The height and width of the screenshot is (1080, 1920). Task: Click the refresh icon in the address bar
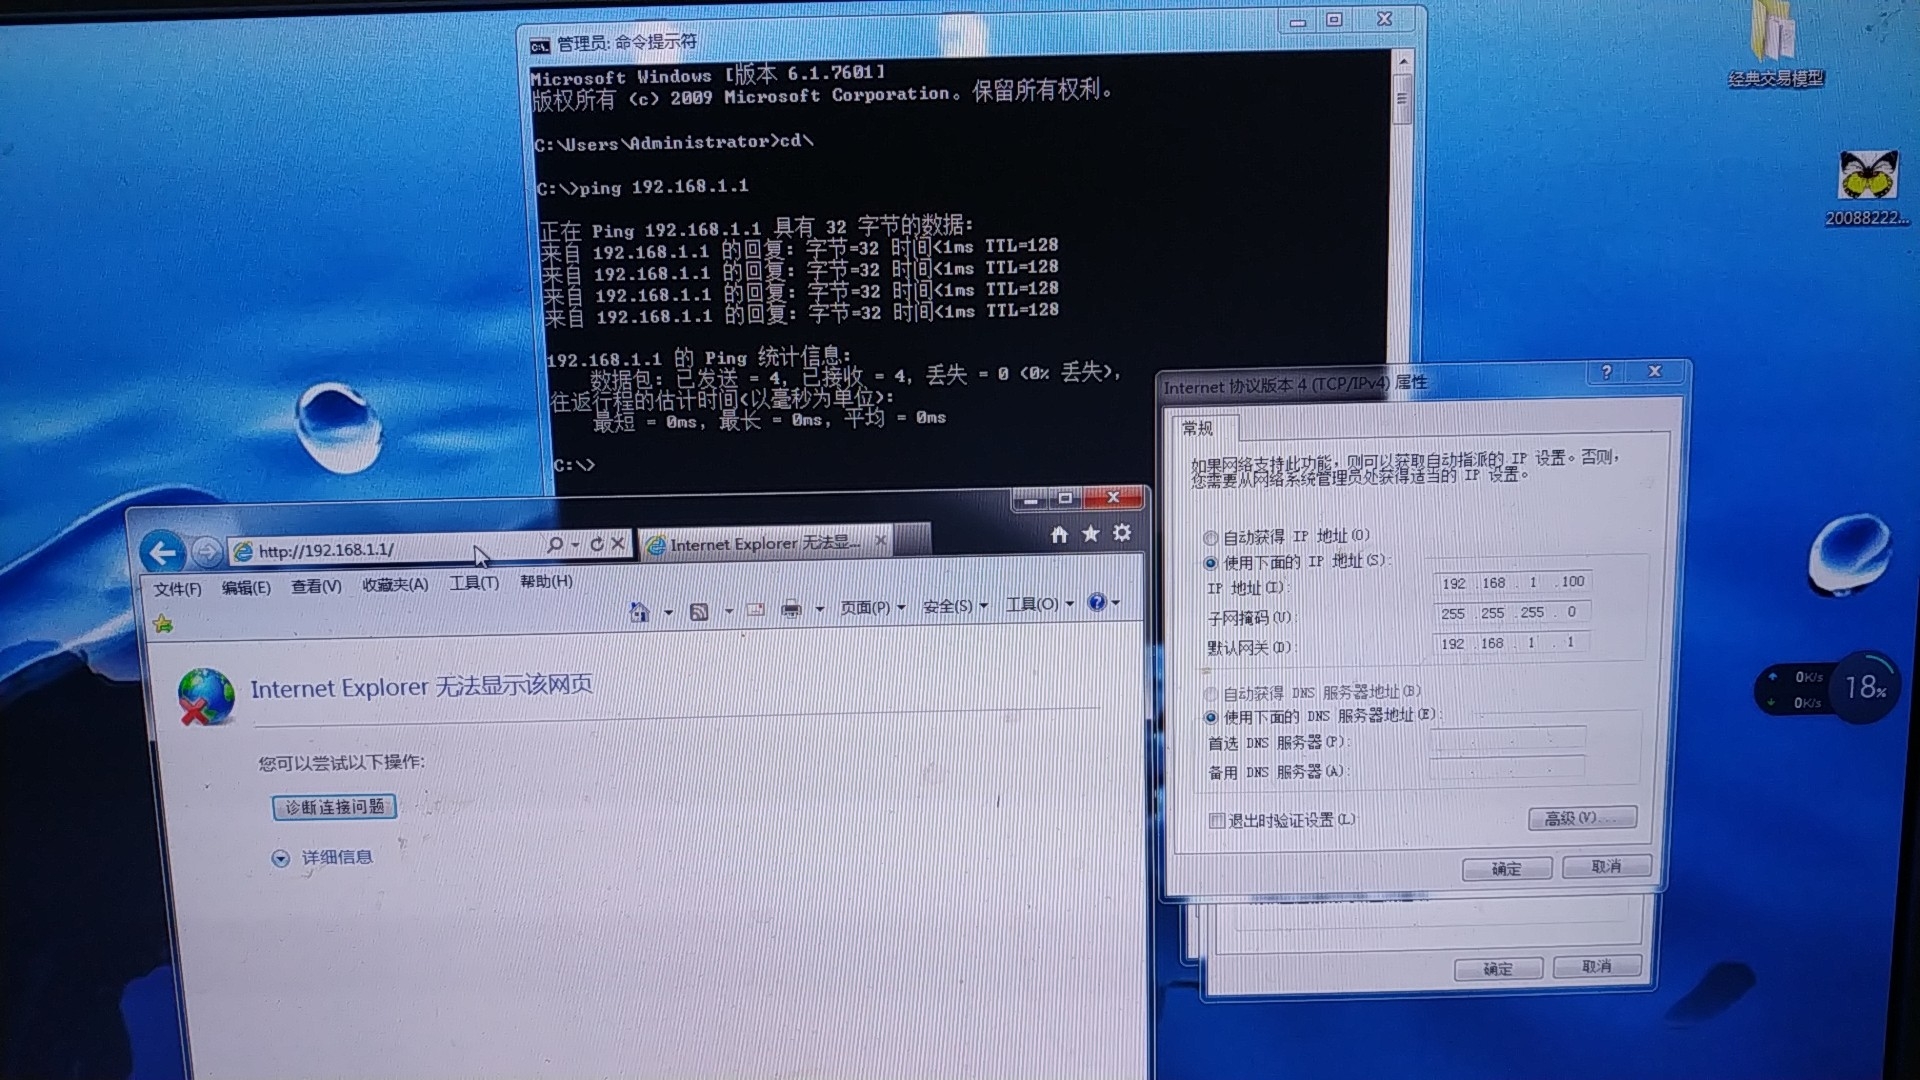(597, 544)
